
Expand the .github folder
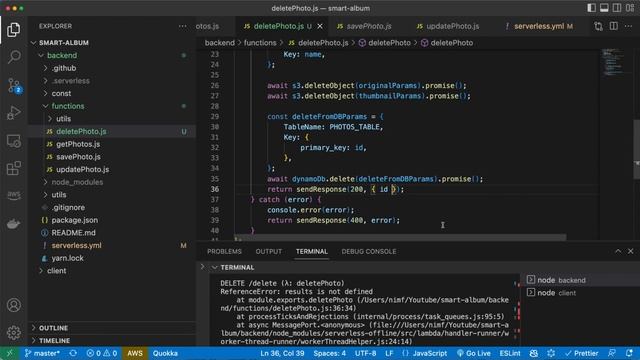tap(112, 68)
